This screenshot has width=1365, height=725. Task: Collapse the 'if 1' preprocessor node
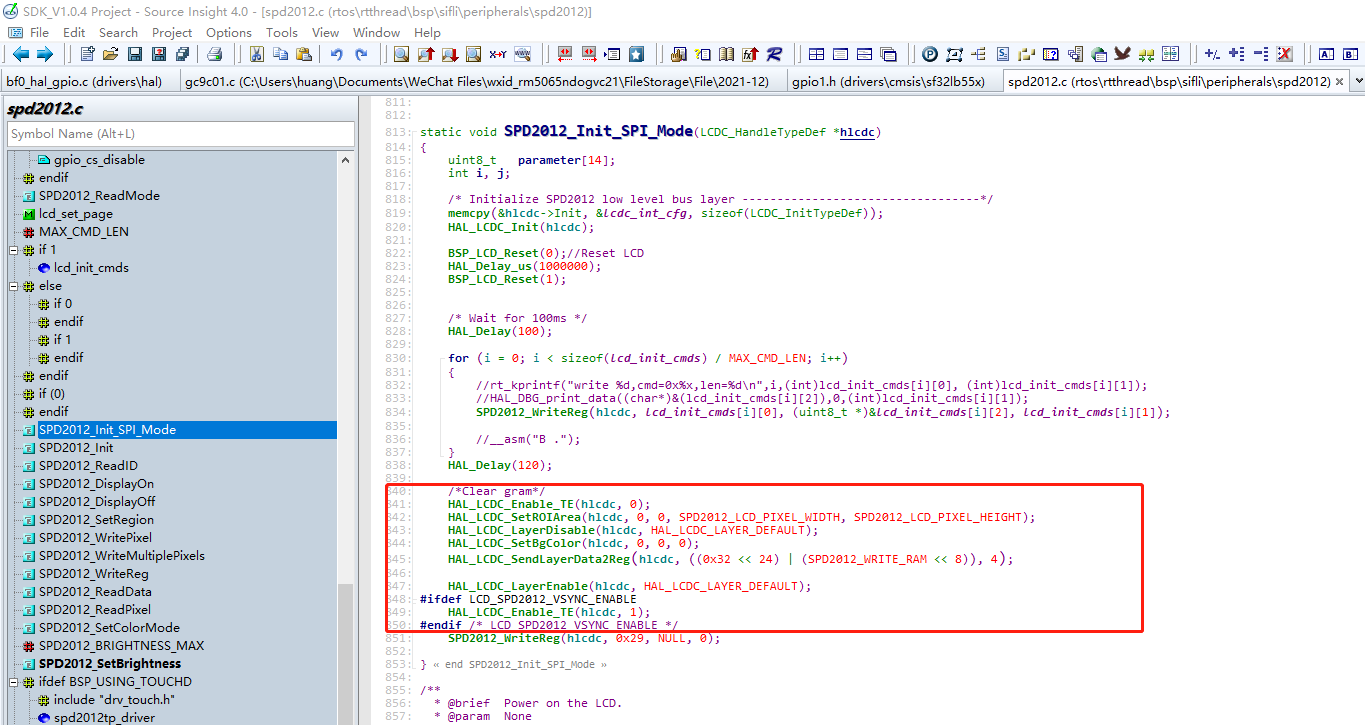[x=13, y=250]
